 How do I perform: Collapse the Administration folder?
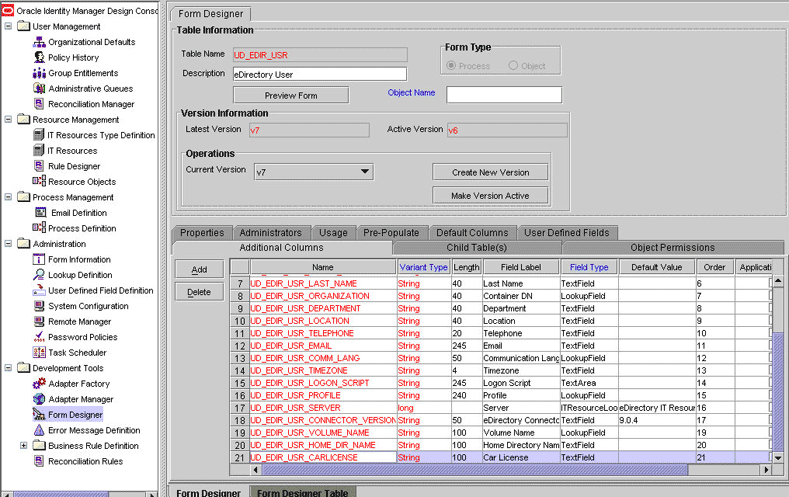8,243
